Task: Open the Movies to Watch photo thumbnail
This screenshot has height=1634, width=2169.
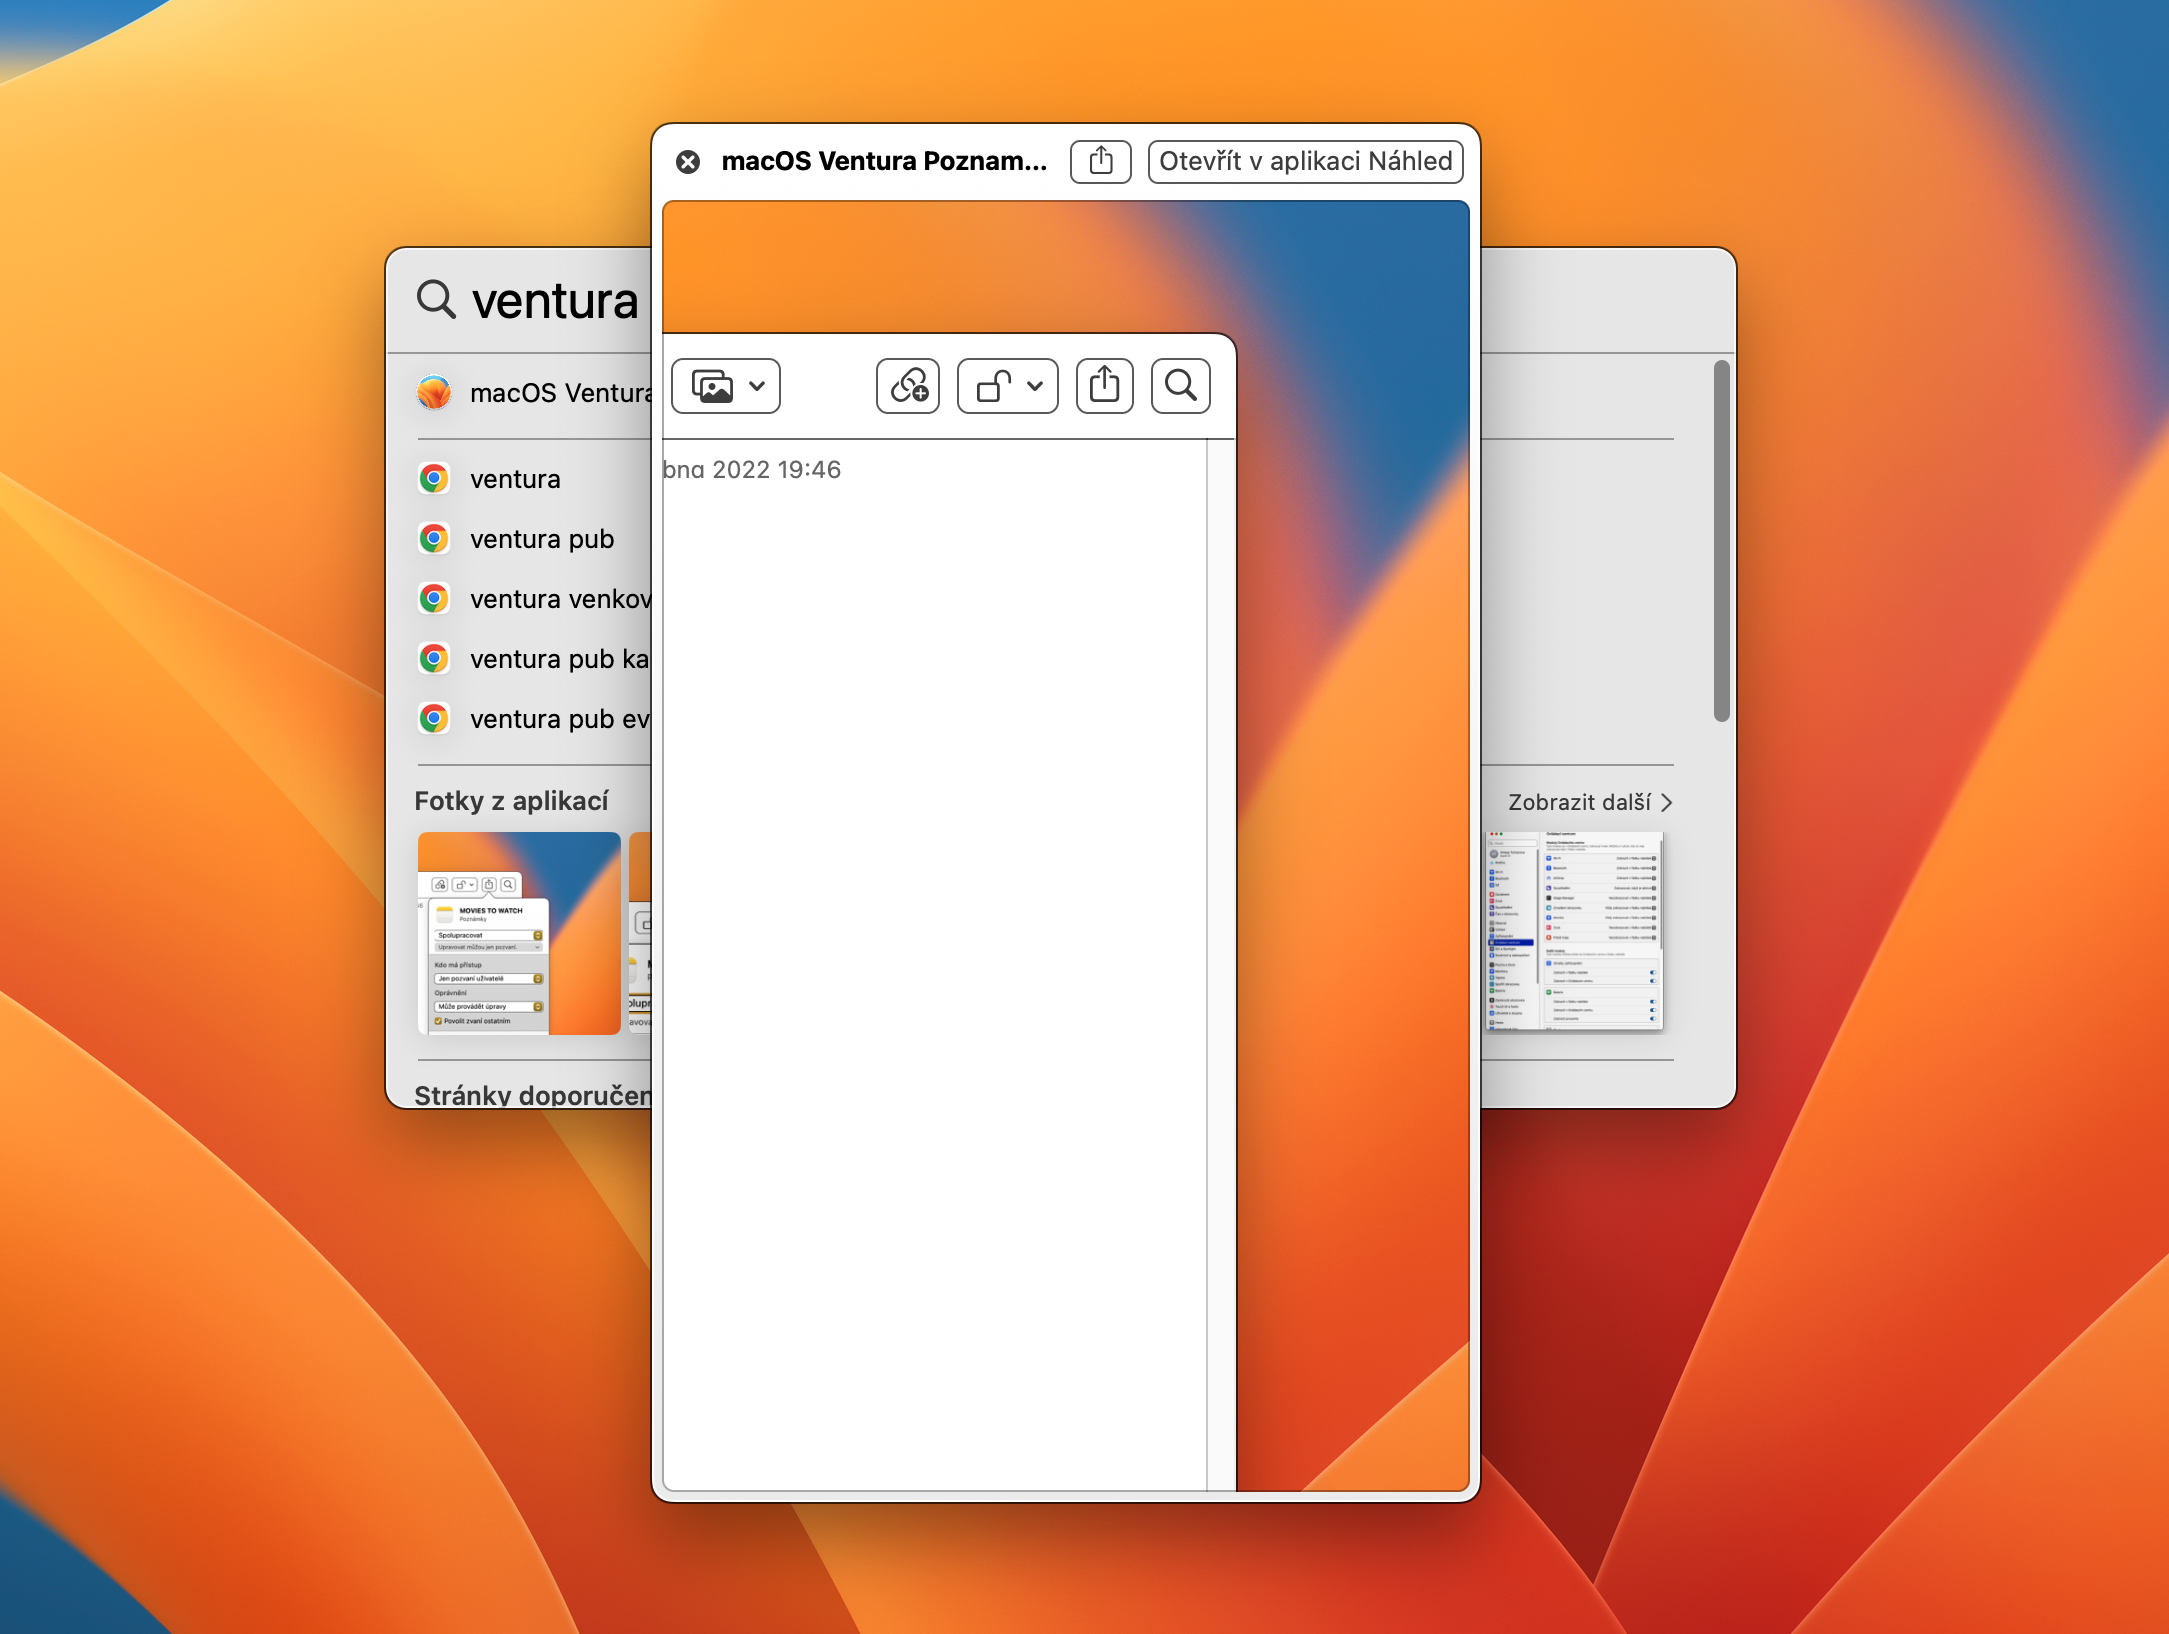Action: click(519, 932)
